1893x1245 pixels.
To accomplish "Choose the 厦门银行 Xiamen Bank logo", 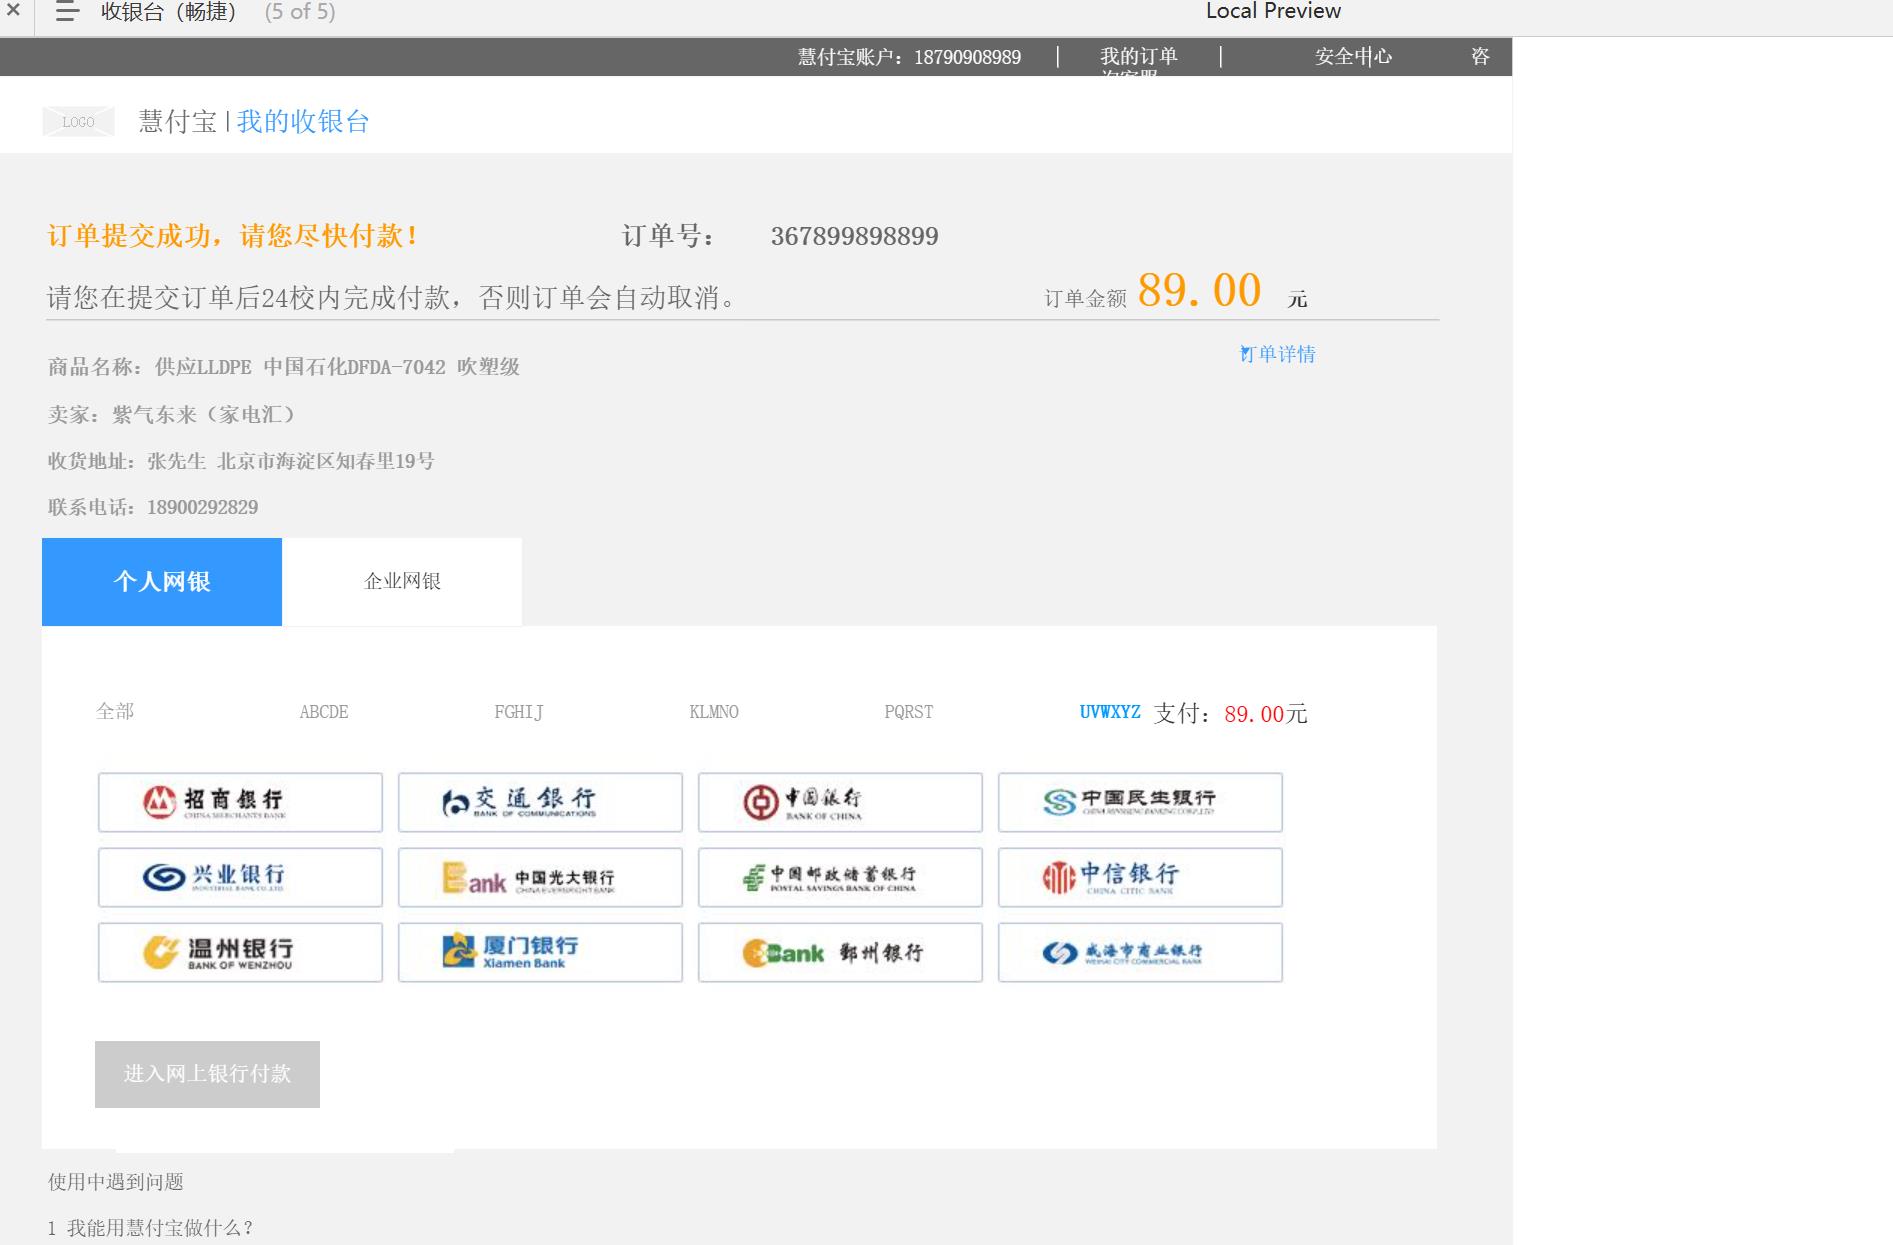I will pos(540,952).
